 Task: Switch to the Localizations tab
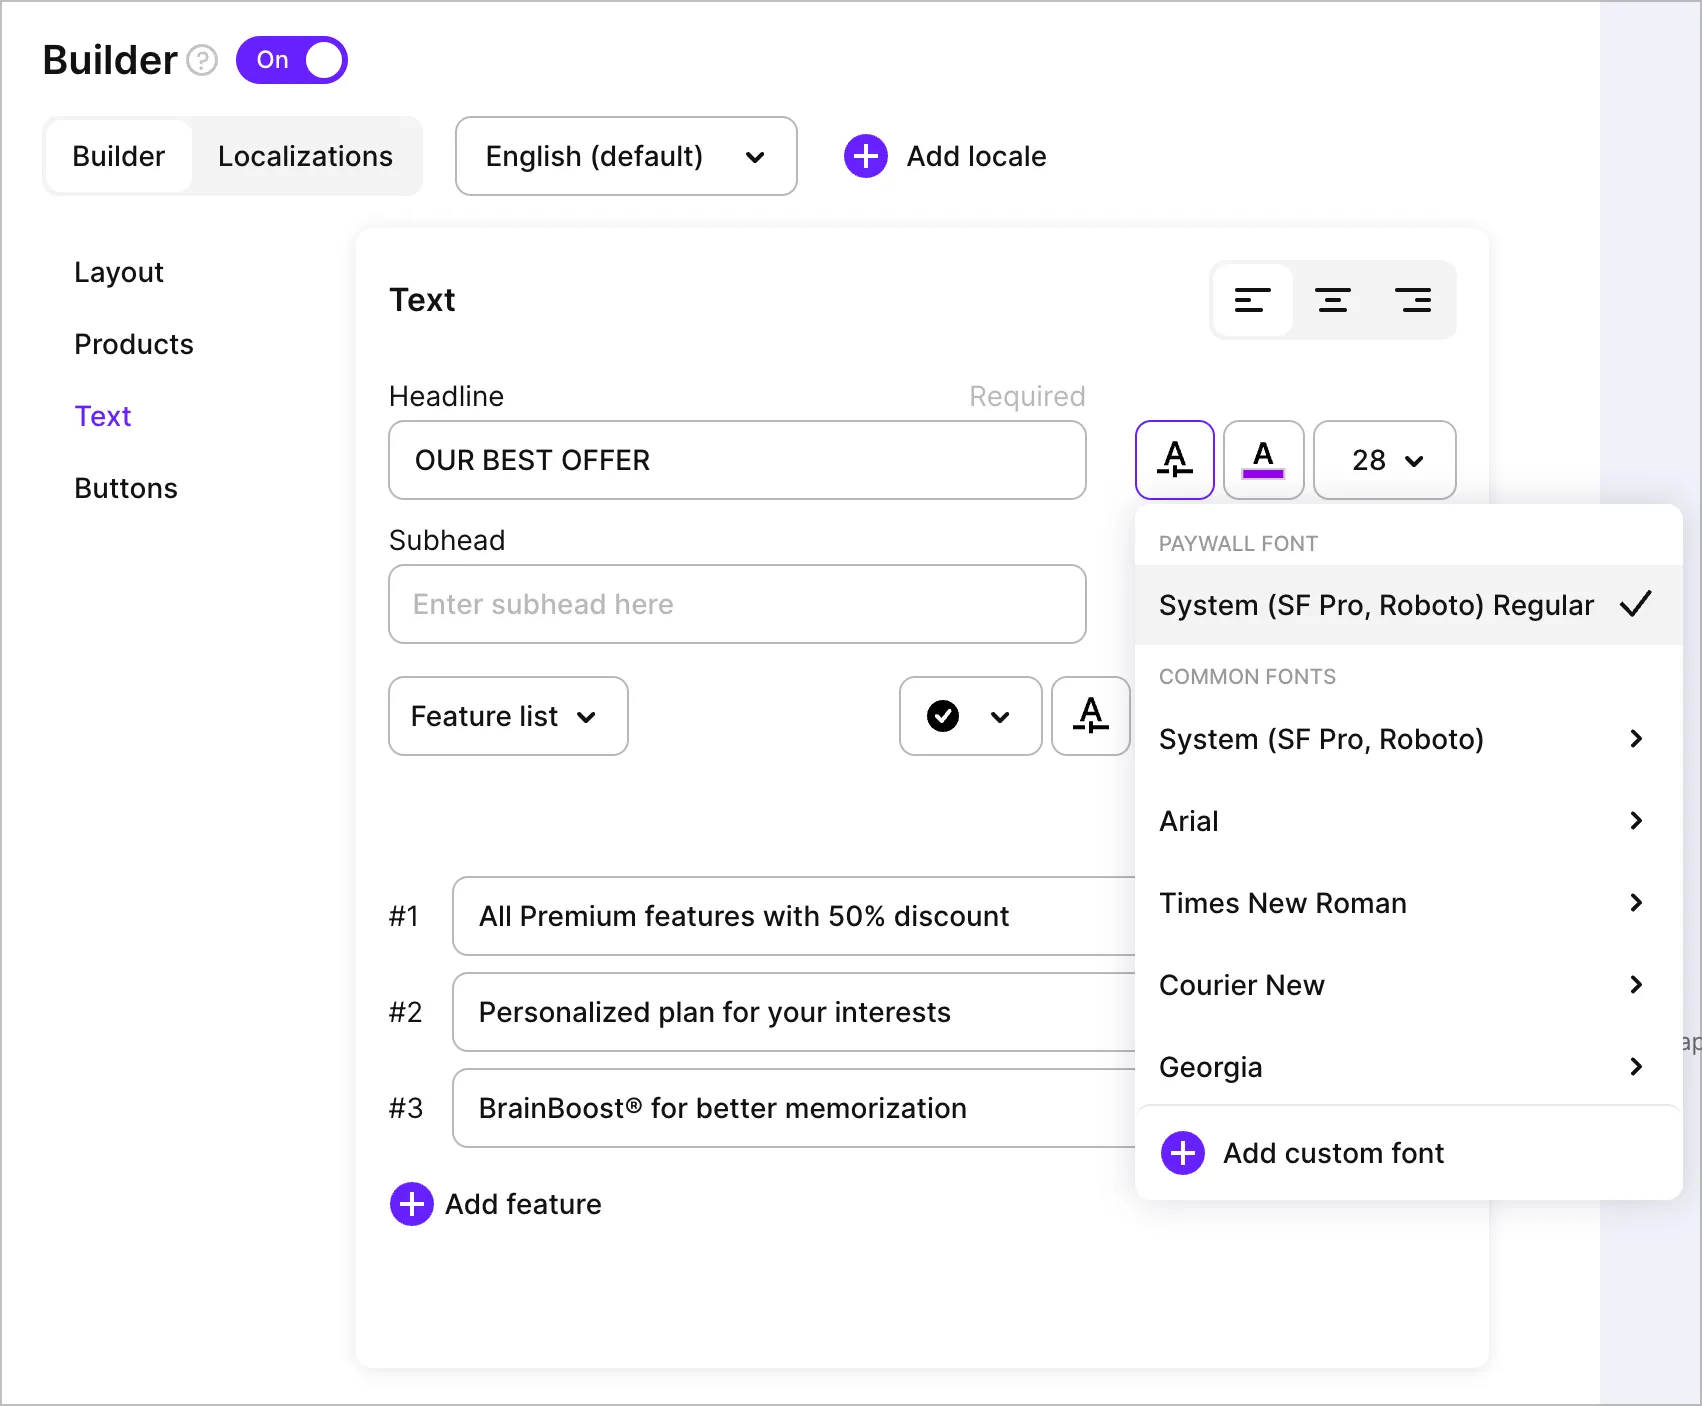pyautogui.click(x=305, y=156)
